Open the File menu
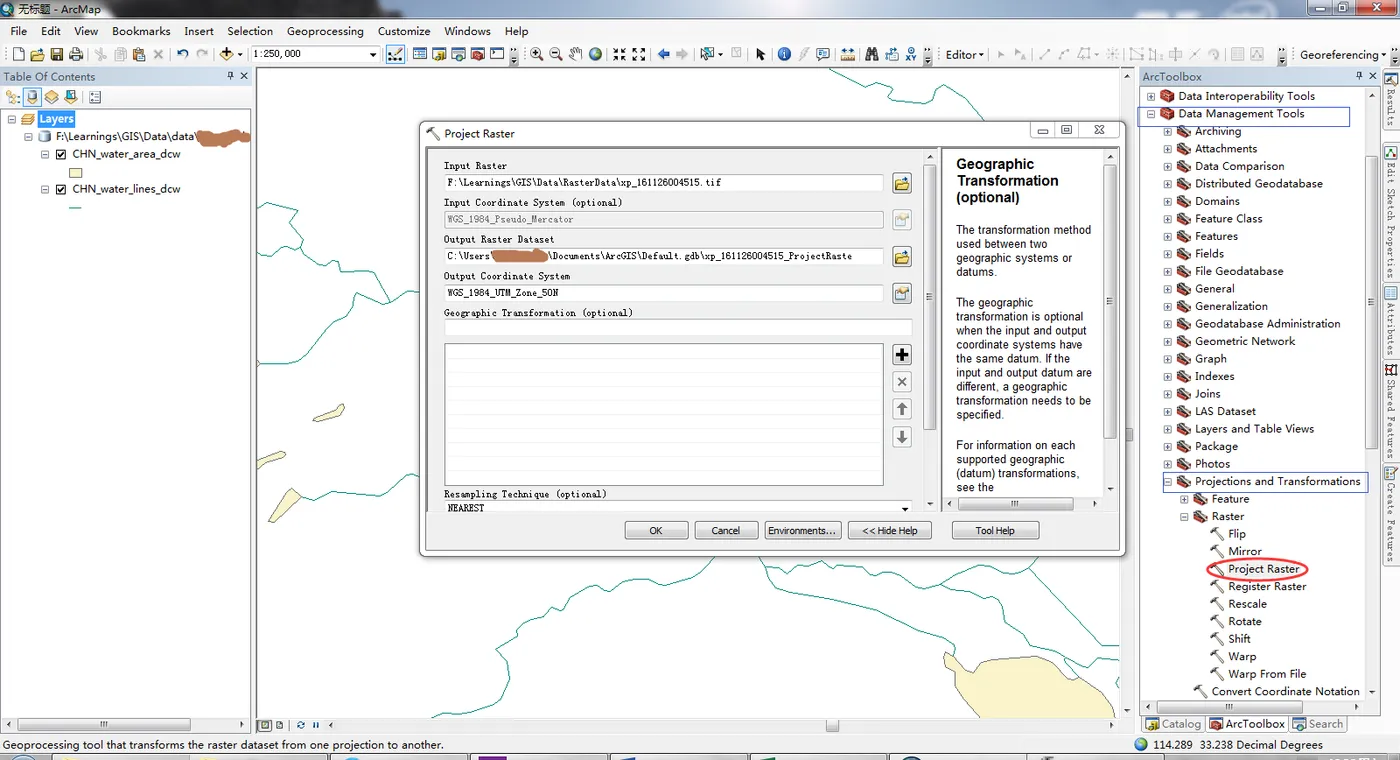 pos(19,31)
